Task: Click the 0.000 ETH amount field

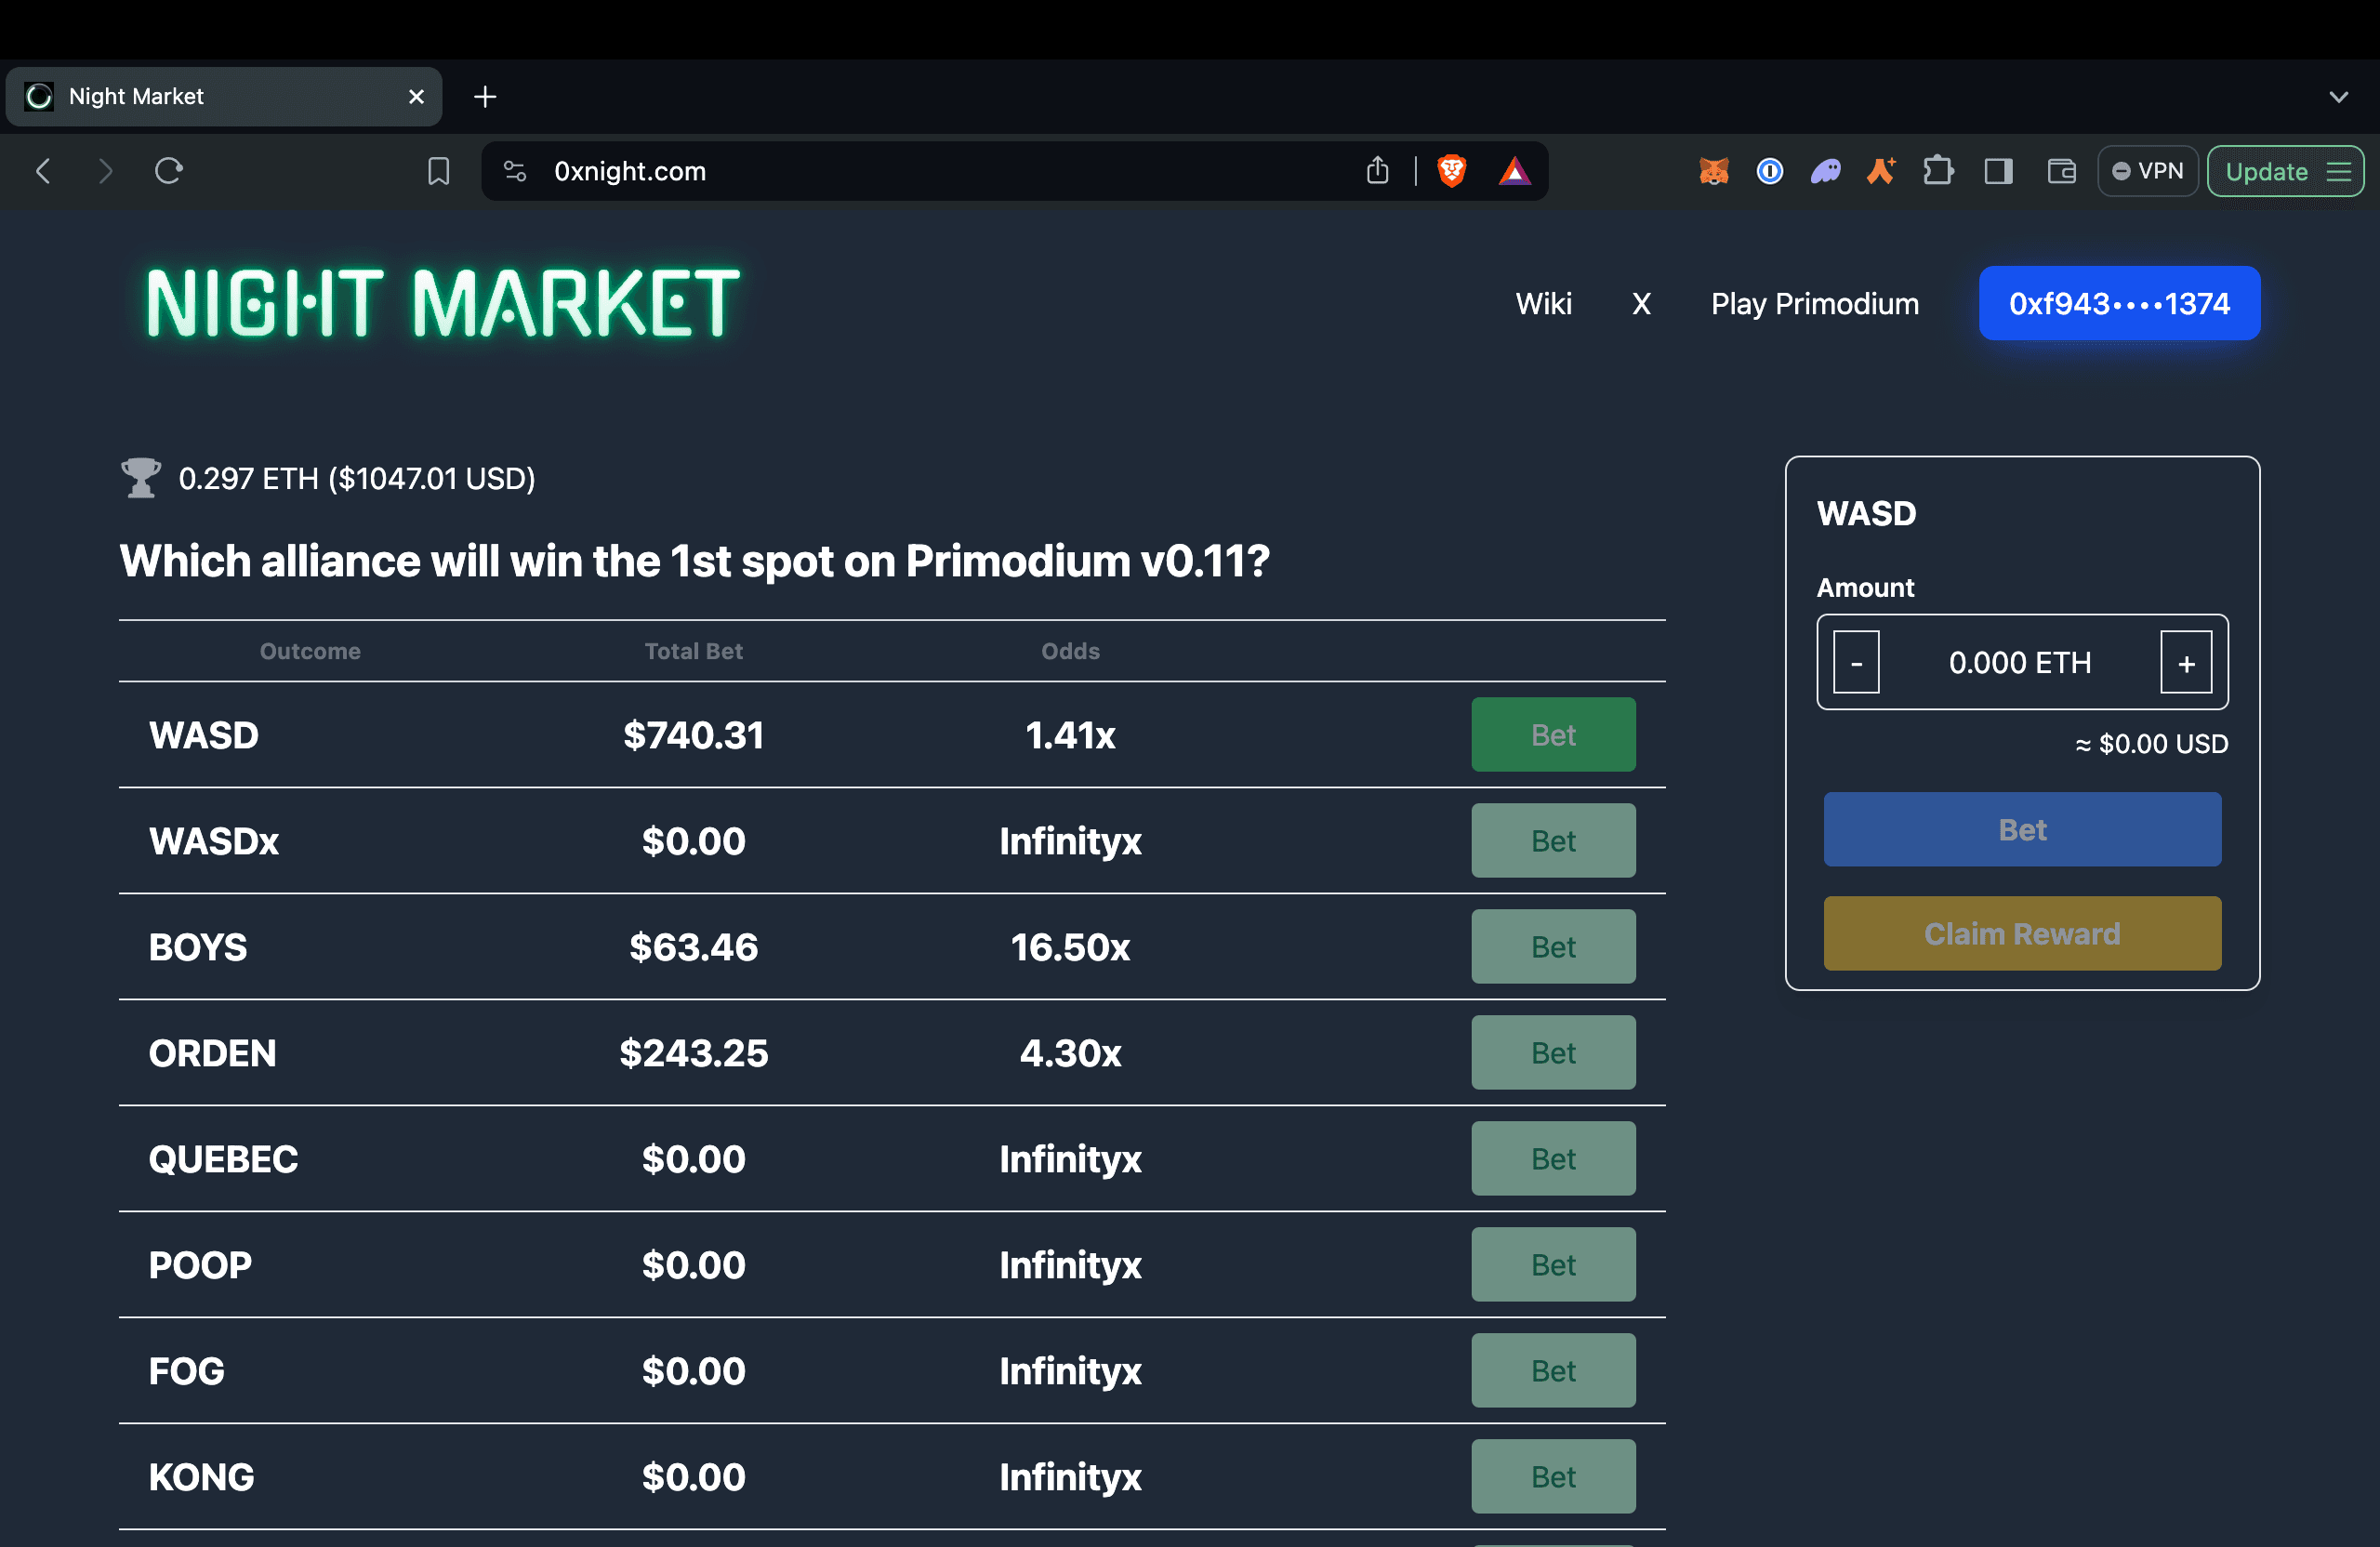Action: pyautogui.click(x=2020, y=662)
